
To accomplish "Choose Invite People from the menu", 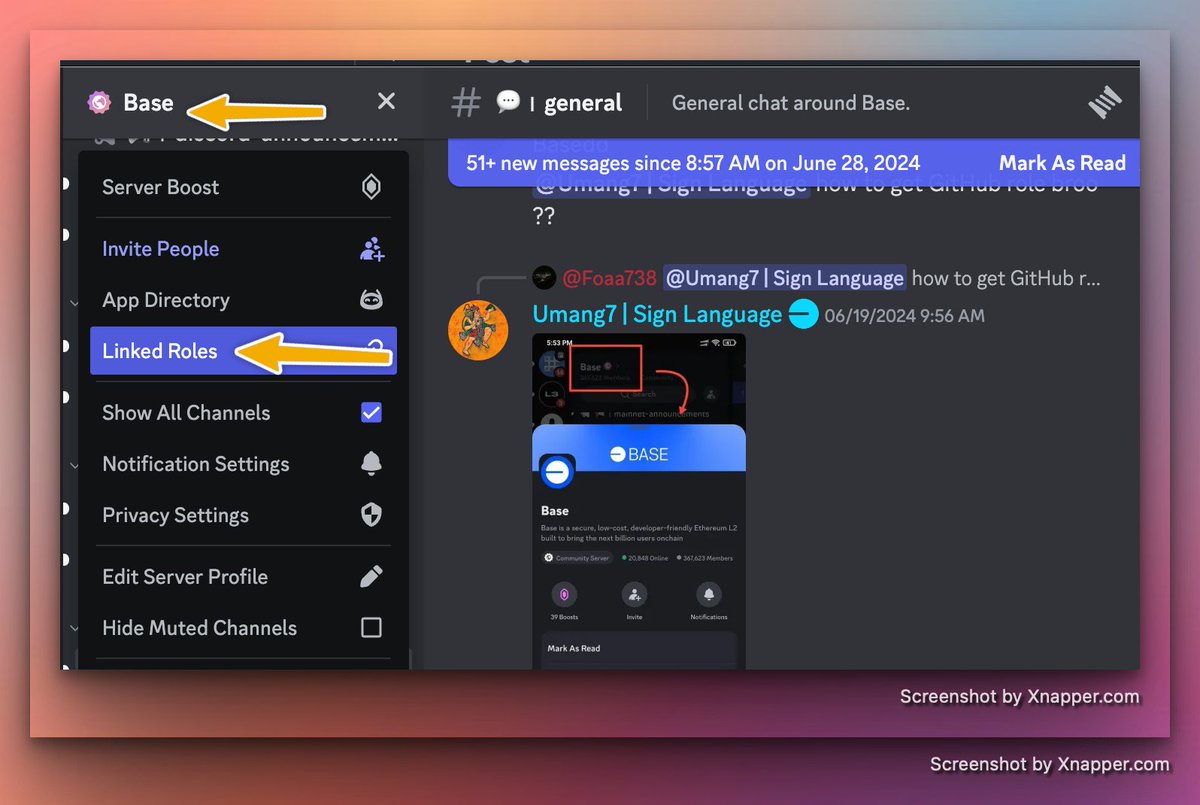I will tap(243, 249).
